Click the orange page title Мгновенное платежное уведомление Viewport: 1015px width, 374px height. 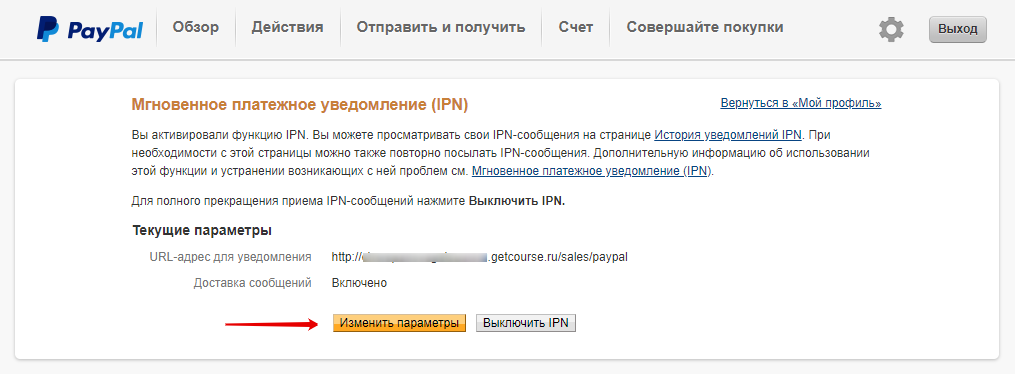(x=299, y=104)
